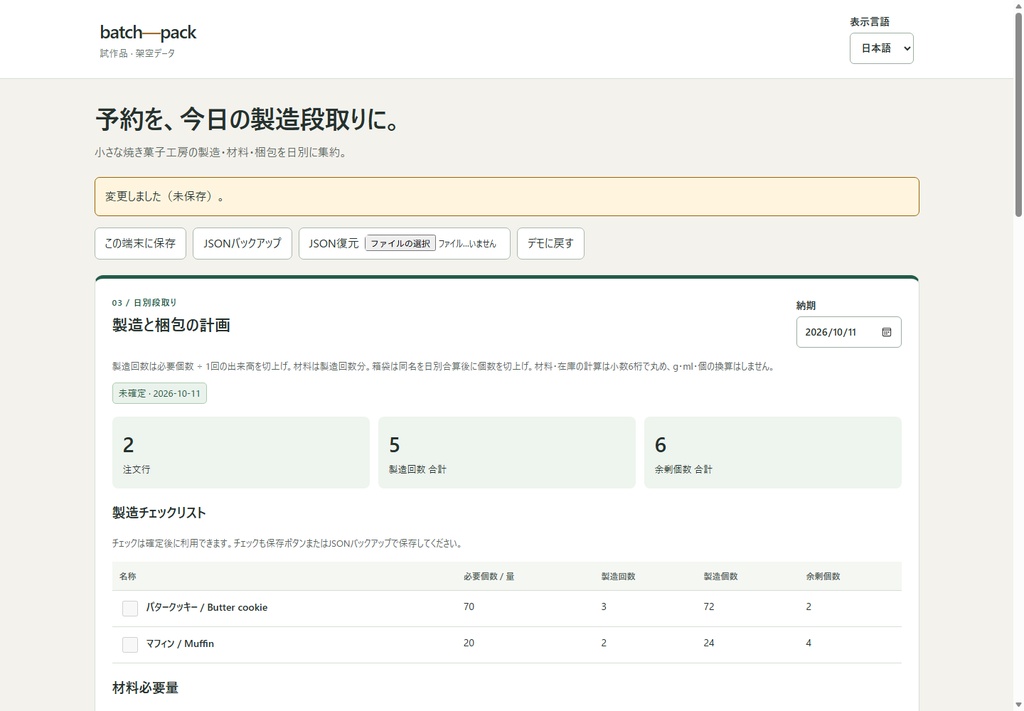
Task: Click the 材料必要量 heading
Action: pos(146,687)
